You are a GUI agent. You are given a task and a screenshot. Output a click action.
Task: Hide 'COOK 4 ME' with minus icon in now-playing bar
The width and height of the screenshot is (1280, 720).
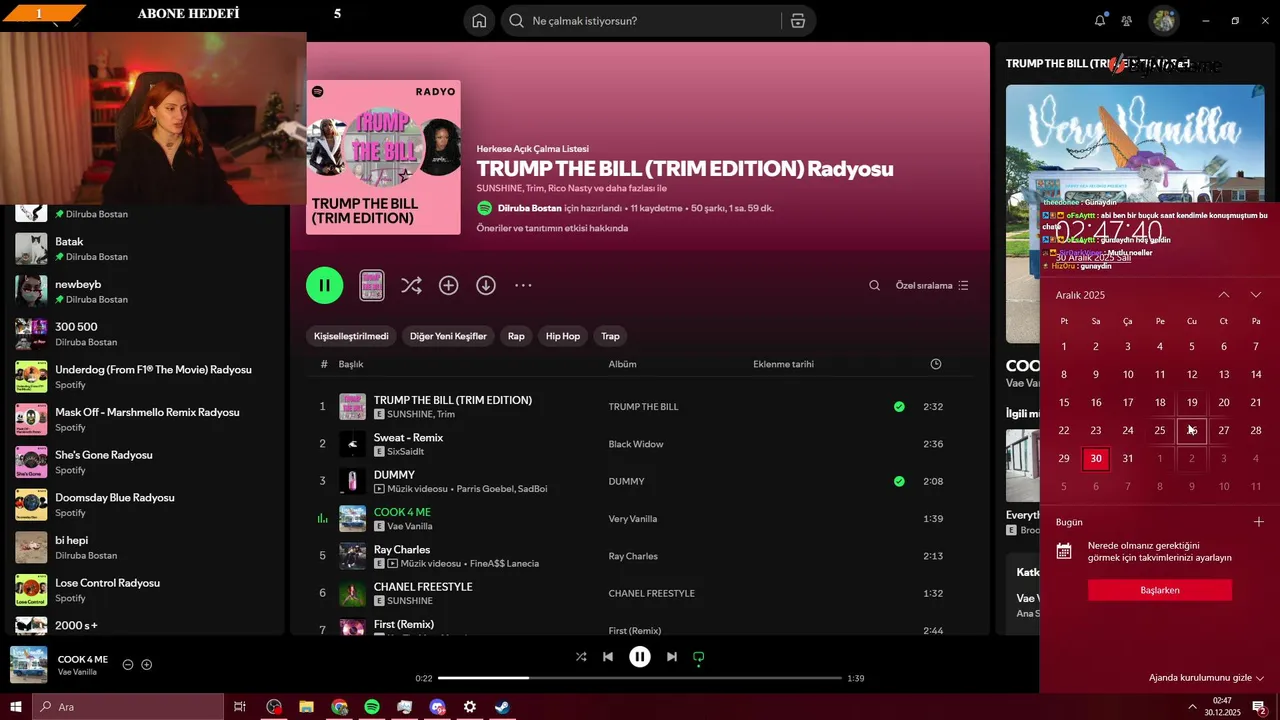coord(128,665)
